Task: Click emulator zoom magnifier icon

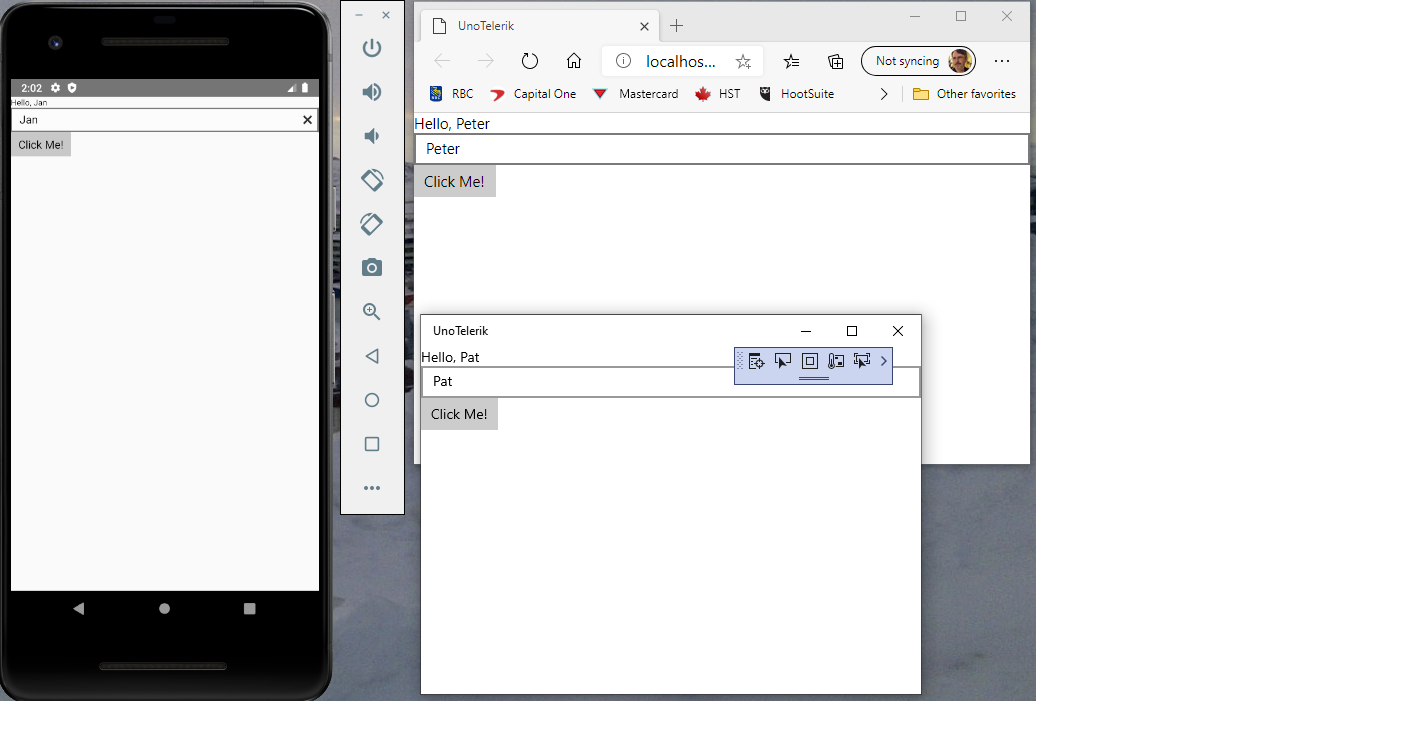Action: (x=372, y=312)
